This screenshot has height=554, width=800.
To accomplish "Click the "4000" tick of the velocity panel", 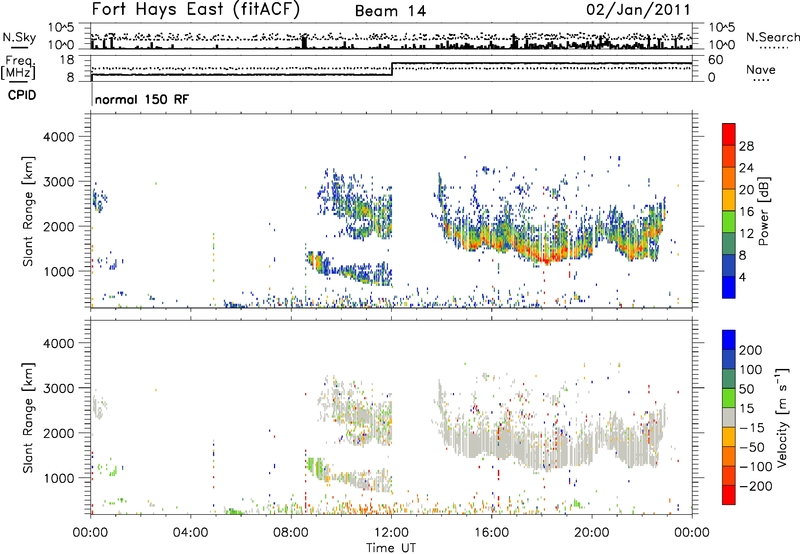I will [58, 343].
